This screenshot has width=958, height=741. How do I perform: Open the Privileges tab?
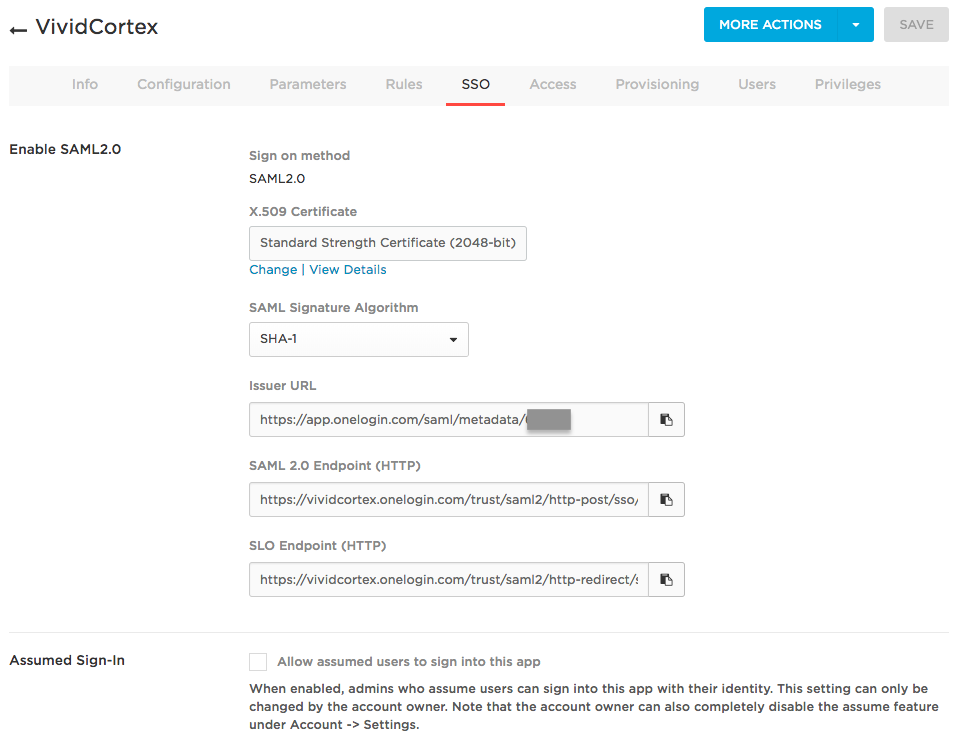tap(848, 84)
